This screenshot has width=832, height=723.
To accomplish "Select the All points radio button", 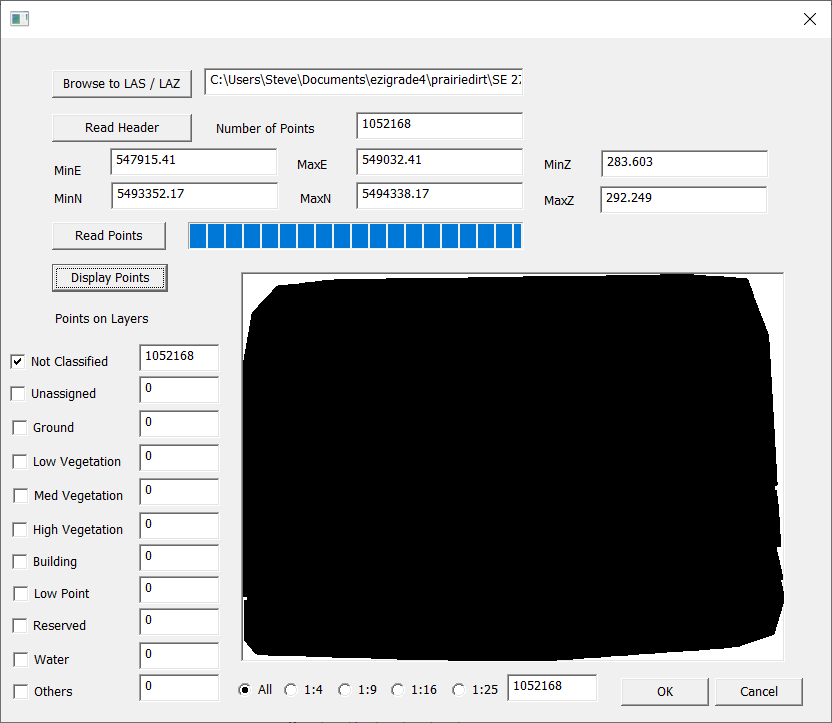I will tap(245, 690).
